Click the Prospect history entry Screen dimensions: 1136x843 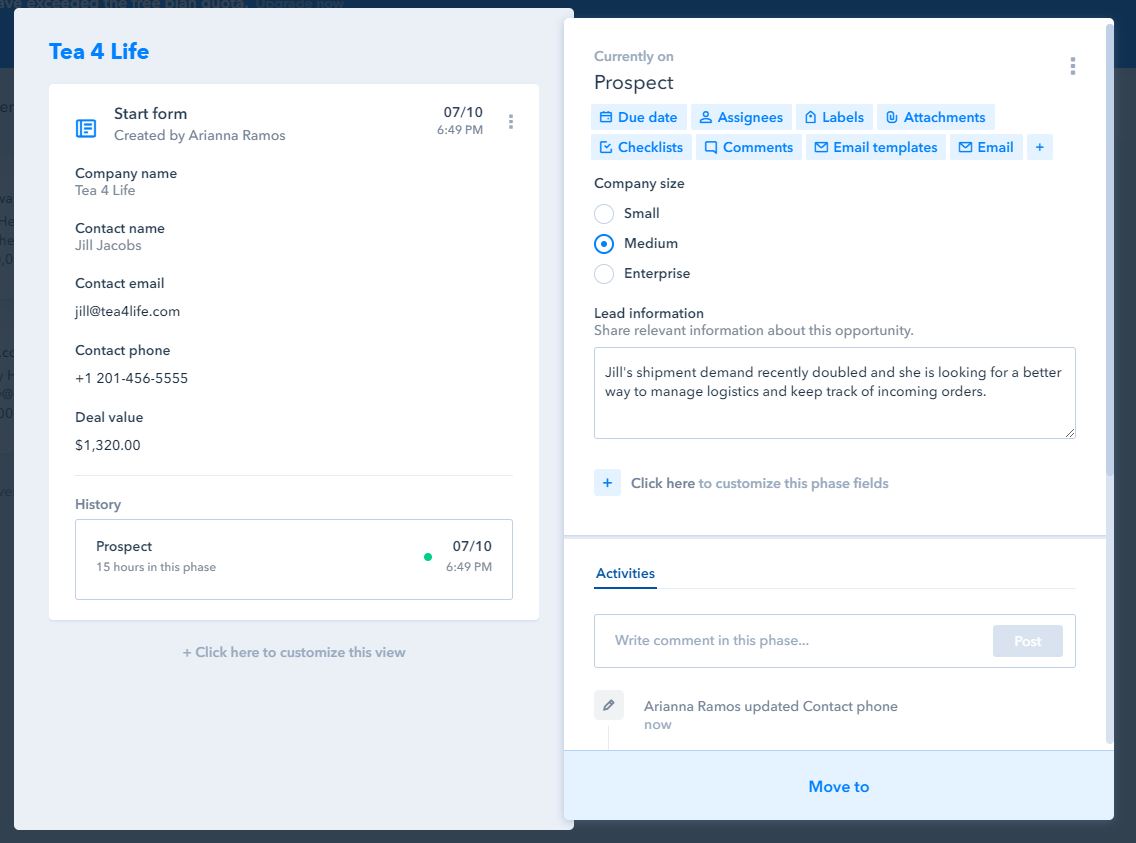click(x=293, y=559)
